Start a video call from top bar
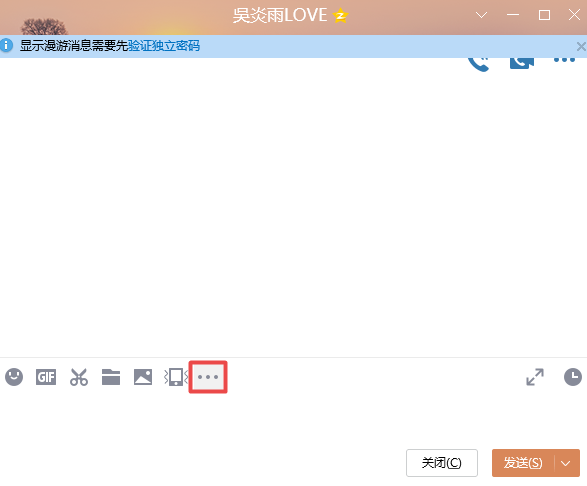 coord(522,63)
